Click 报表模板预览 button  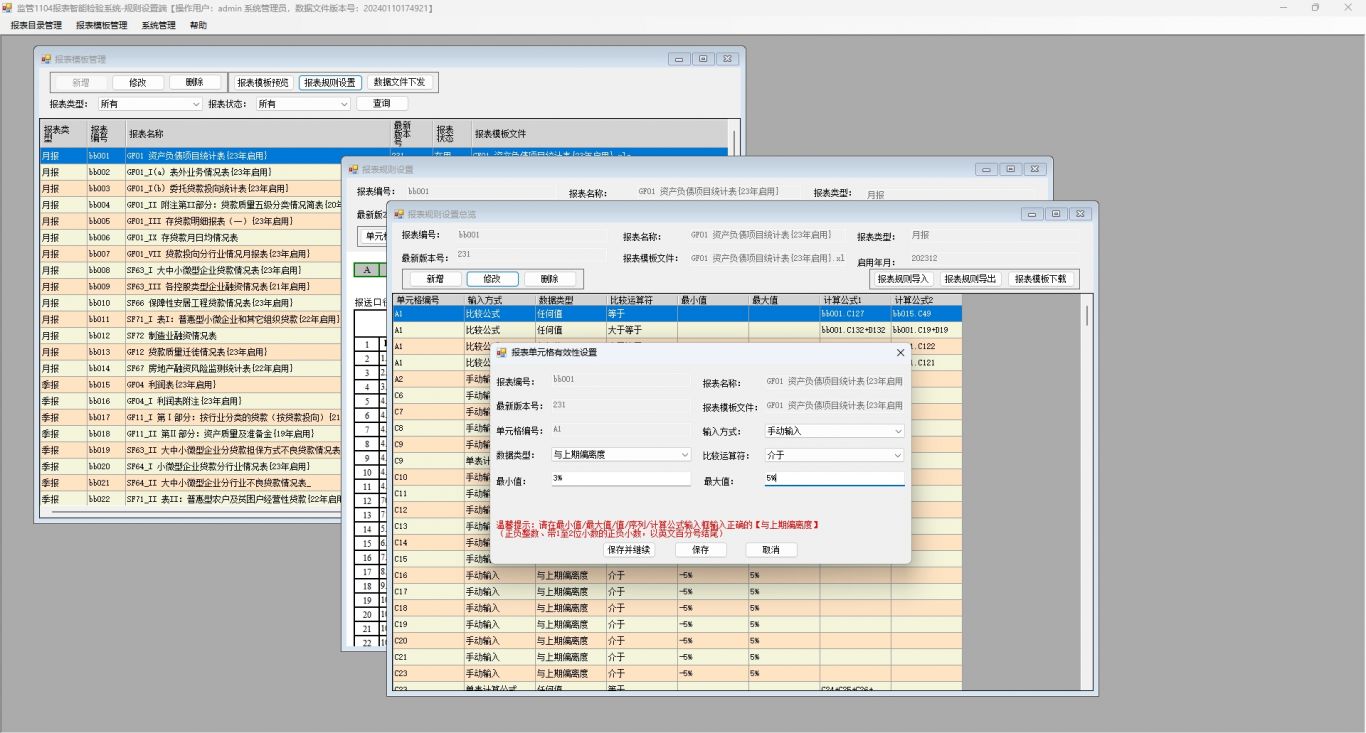pyautogui.click(x=264, y=83)
